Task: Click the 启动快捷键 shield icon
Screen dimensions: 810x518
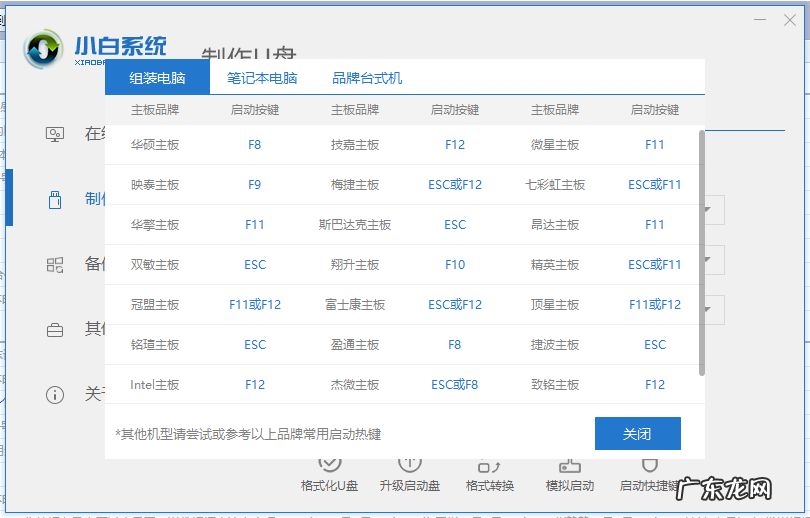Action: [649, 465]
